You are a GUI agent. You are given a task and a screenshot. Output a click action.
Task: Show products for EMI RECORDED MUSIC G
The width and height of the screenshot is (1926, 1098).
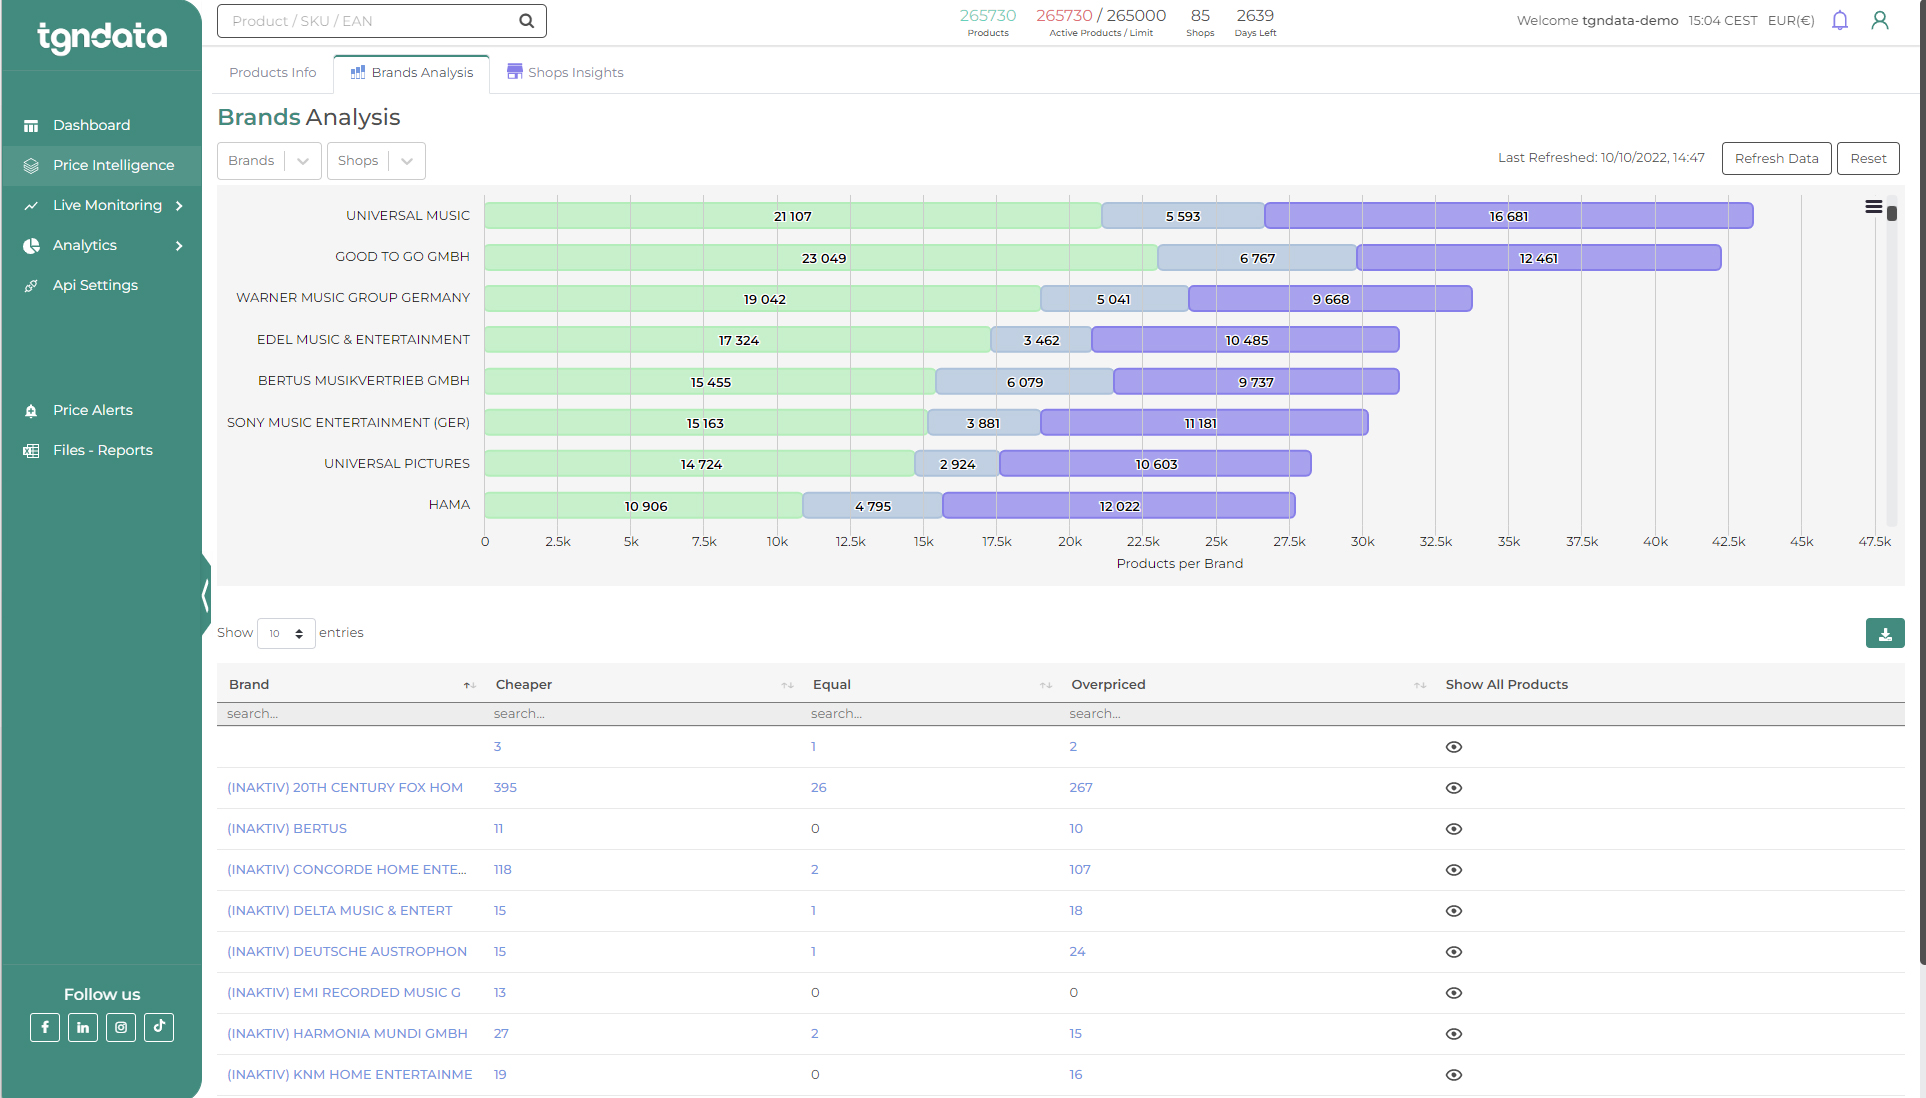(1454, 993)
